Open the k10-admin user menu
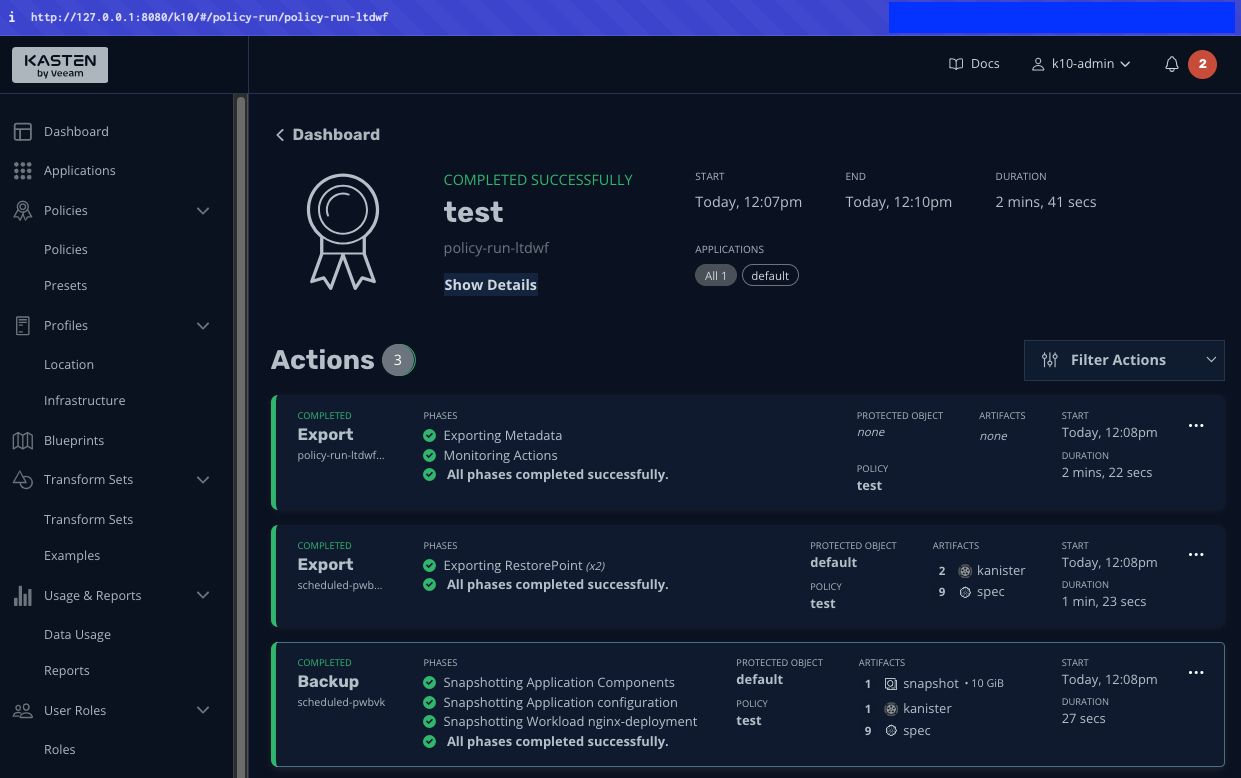 point(1081,64)
